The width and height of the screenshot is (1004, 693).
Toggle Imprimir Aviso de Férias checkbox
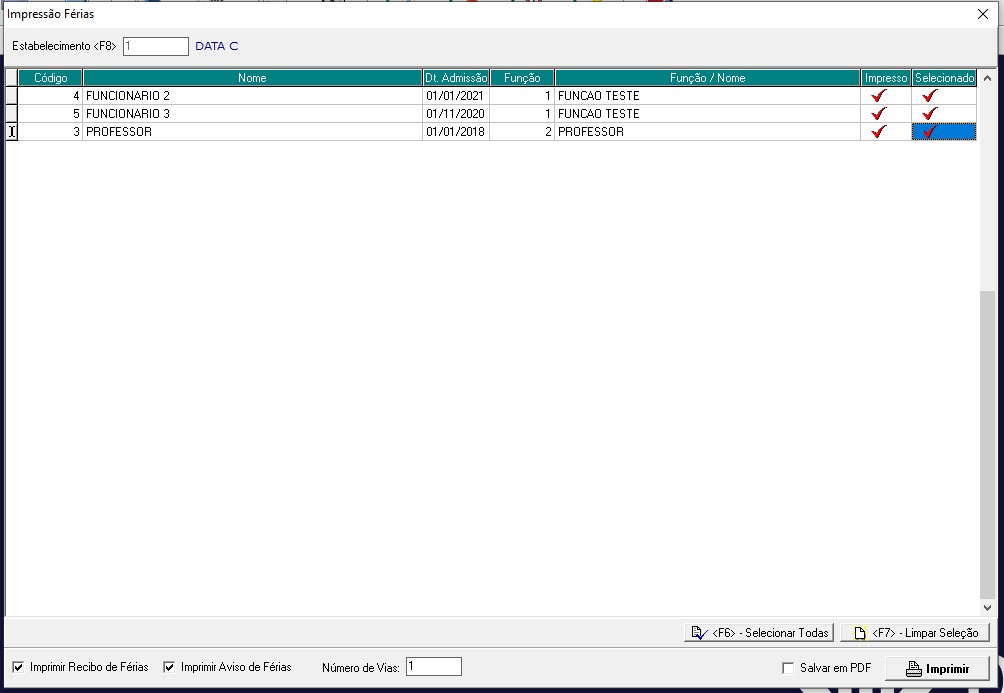[x=169, y=667]
